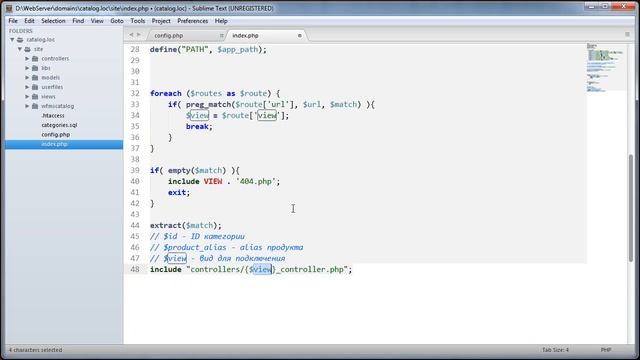Expand the wfmscatalog folder
640x360 pixels.
[27, 106]
